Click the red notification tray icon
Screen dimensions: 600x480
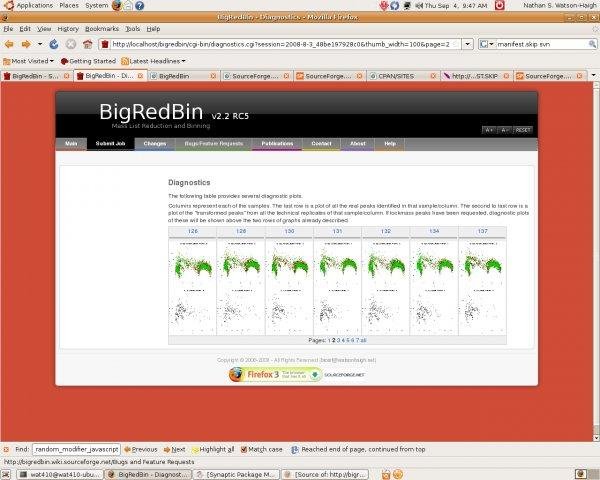[x=384, y=6]
